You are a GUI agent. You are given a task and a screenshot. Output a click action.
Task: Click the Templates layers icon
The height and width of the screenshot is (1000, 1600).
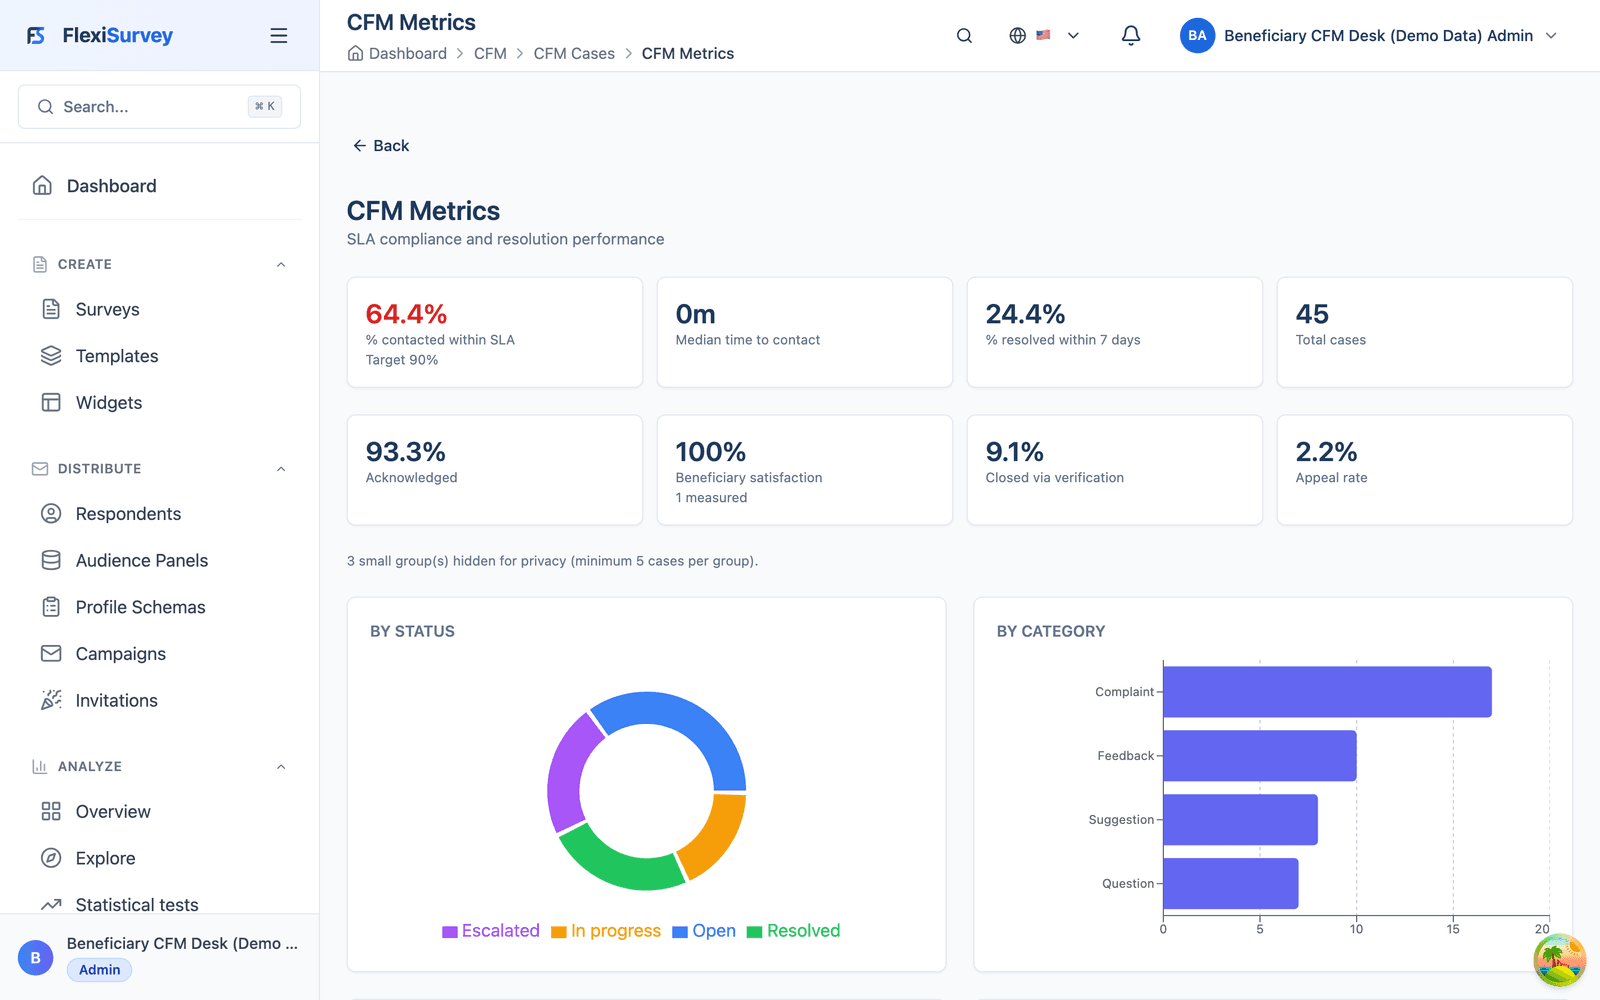pos(51,356)
